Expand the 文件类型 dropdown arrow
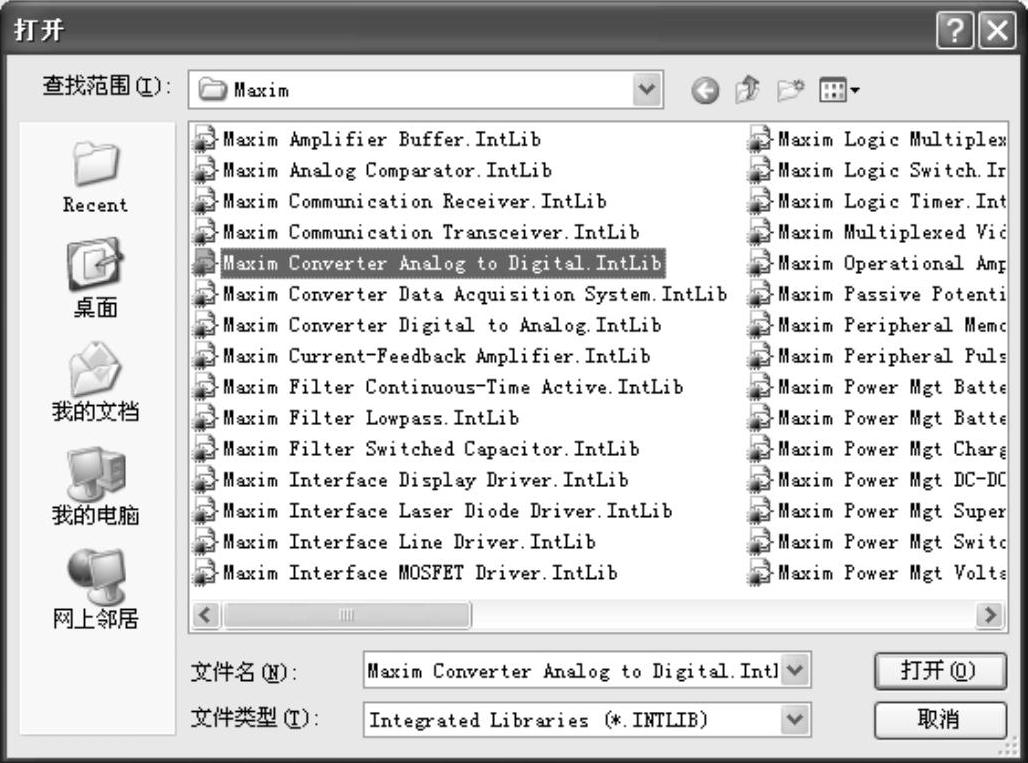Image resolution: width=1028 pixels, height=763 pixels. tap(795, 720)
